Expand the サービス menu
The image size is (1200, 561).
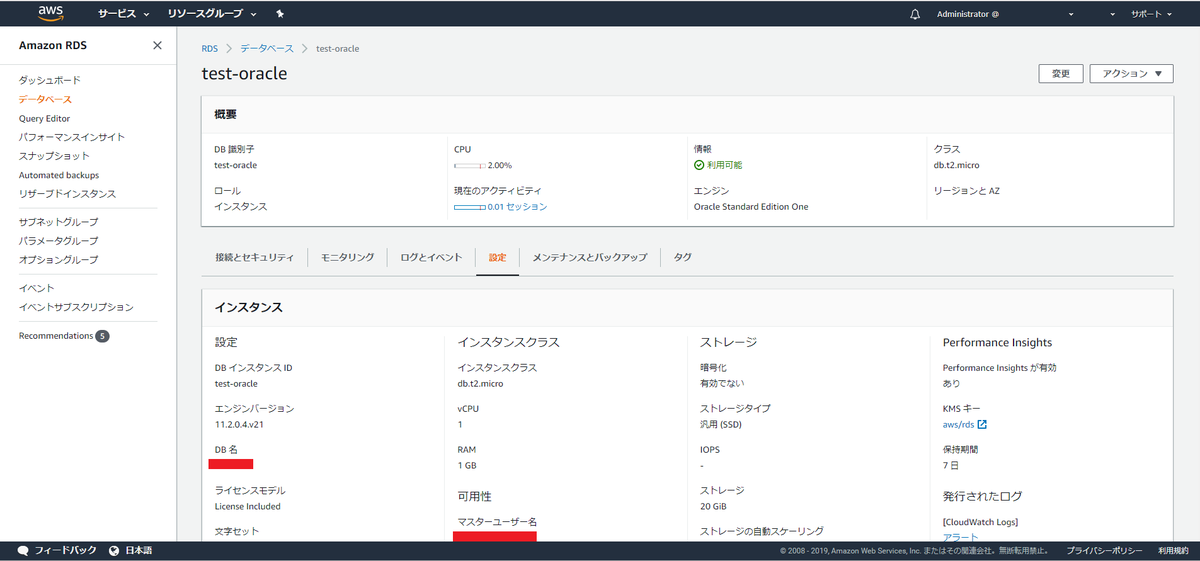124,14
